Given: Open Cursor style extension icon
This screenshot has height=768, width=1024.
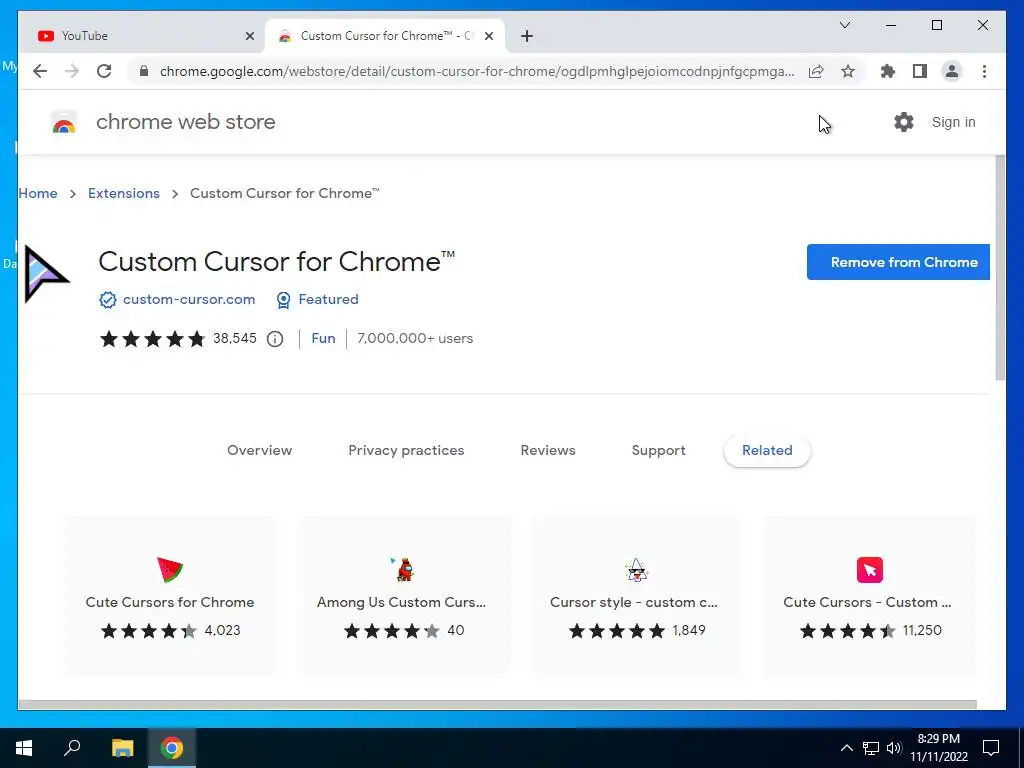Looking at the screenshot, I should pyautogui.click(x=636, y=570).
